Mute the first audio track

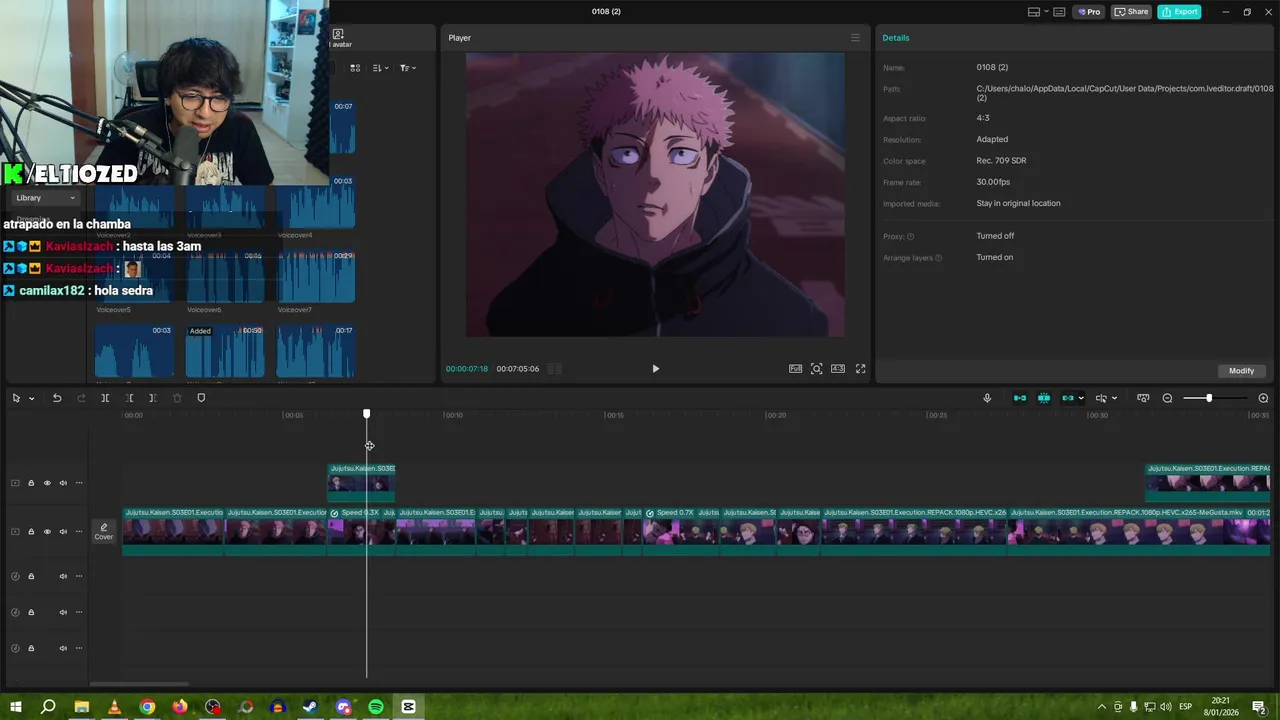[63, 576]
